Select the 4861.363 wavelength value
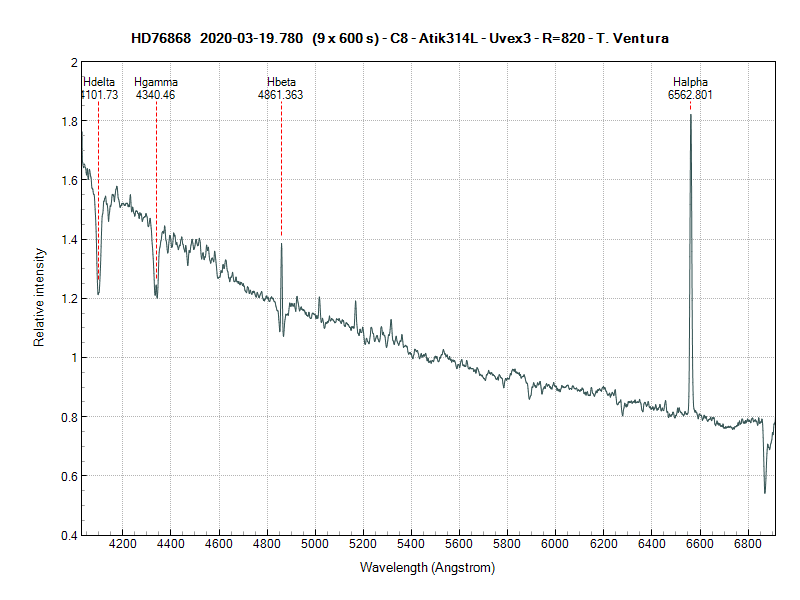 (x=281, y=95)
